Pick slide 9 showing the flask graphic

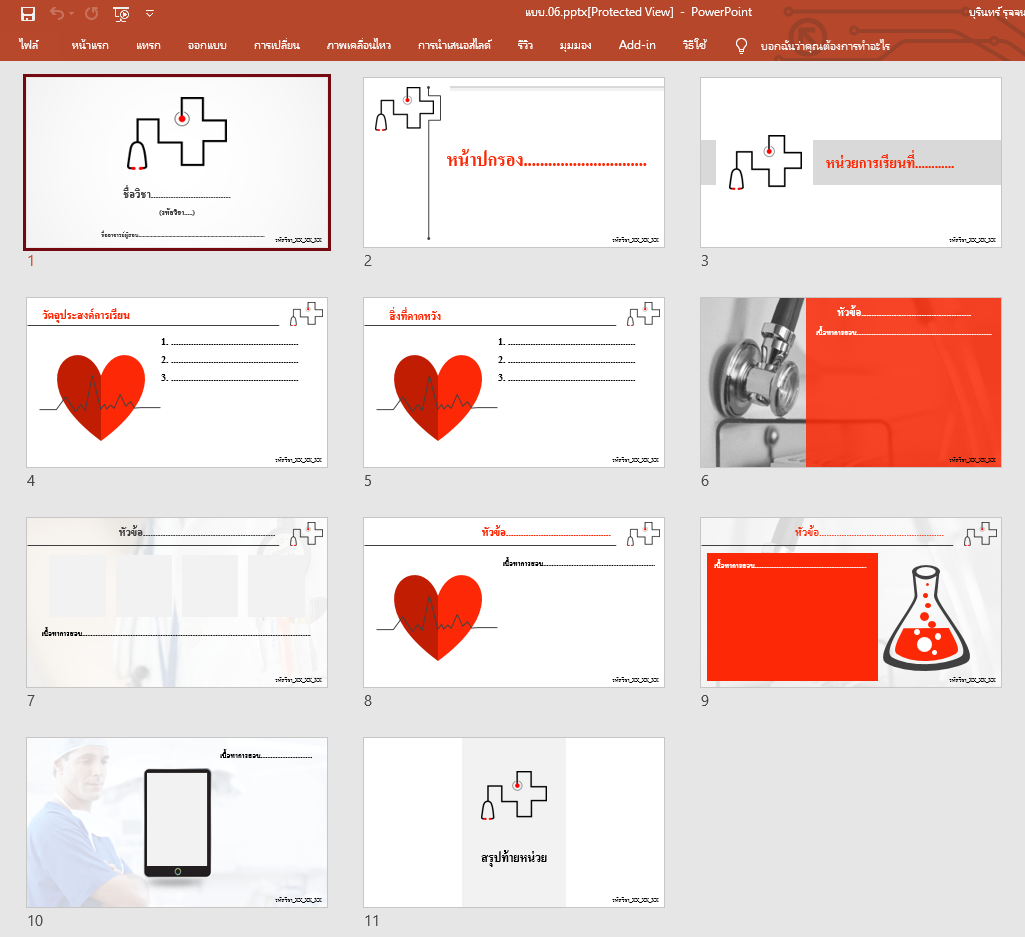pyautogui.click(x=850, y=602)
